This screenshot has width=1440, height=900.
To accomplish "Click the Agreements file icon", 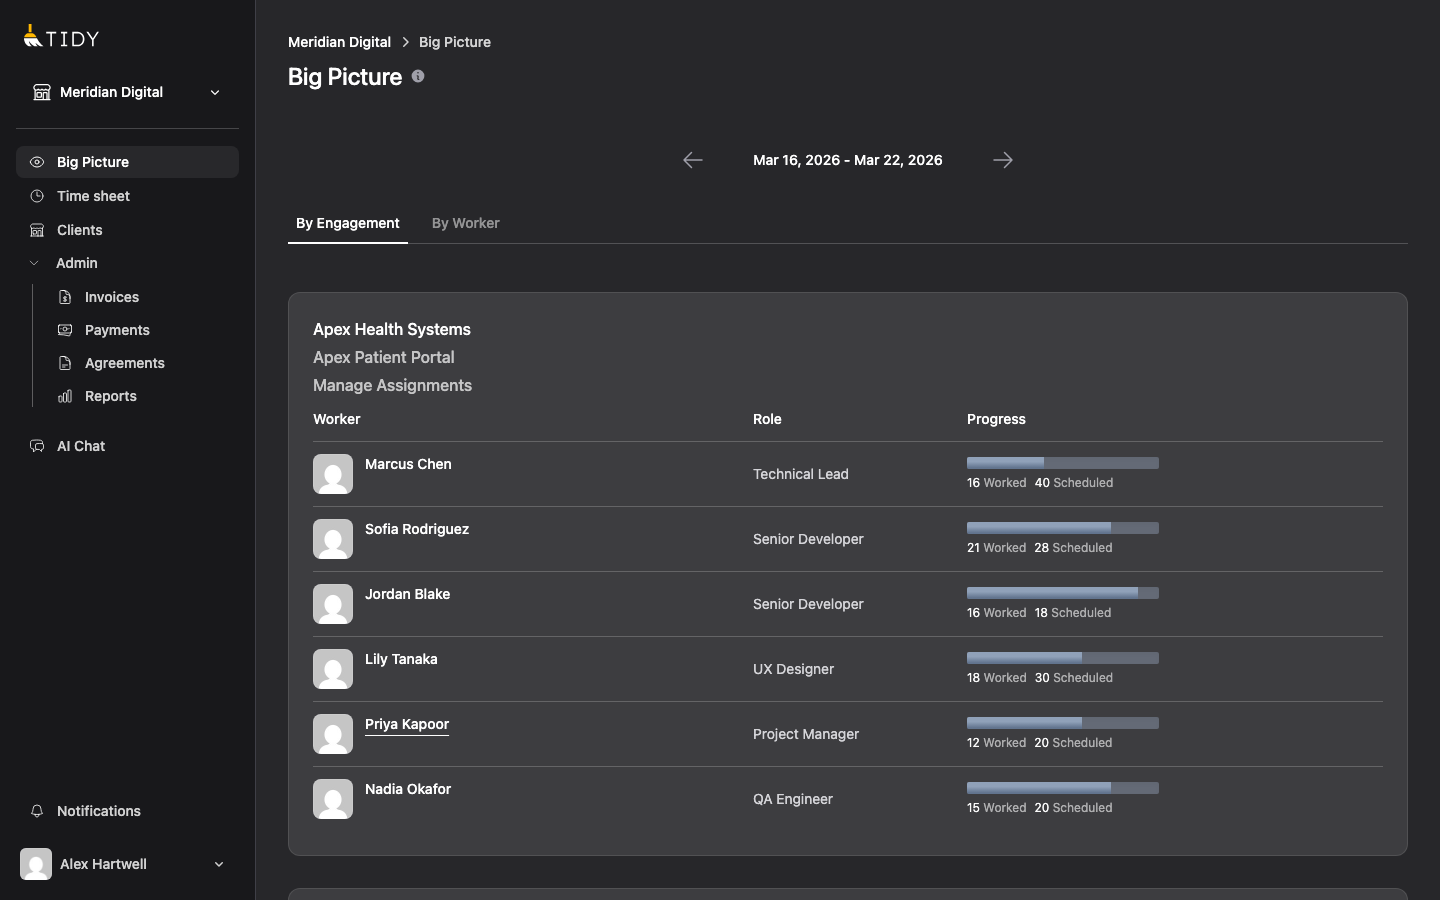I will click(64, 363).
